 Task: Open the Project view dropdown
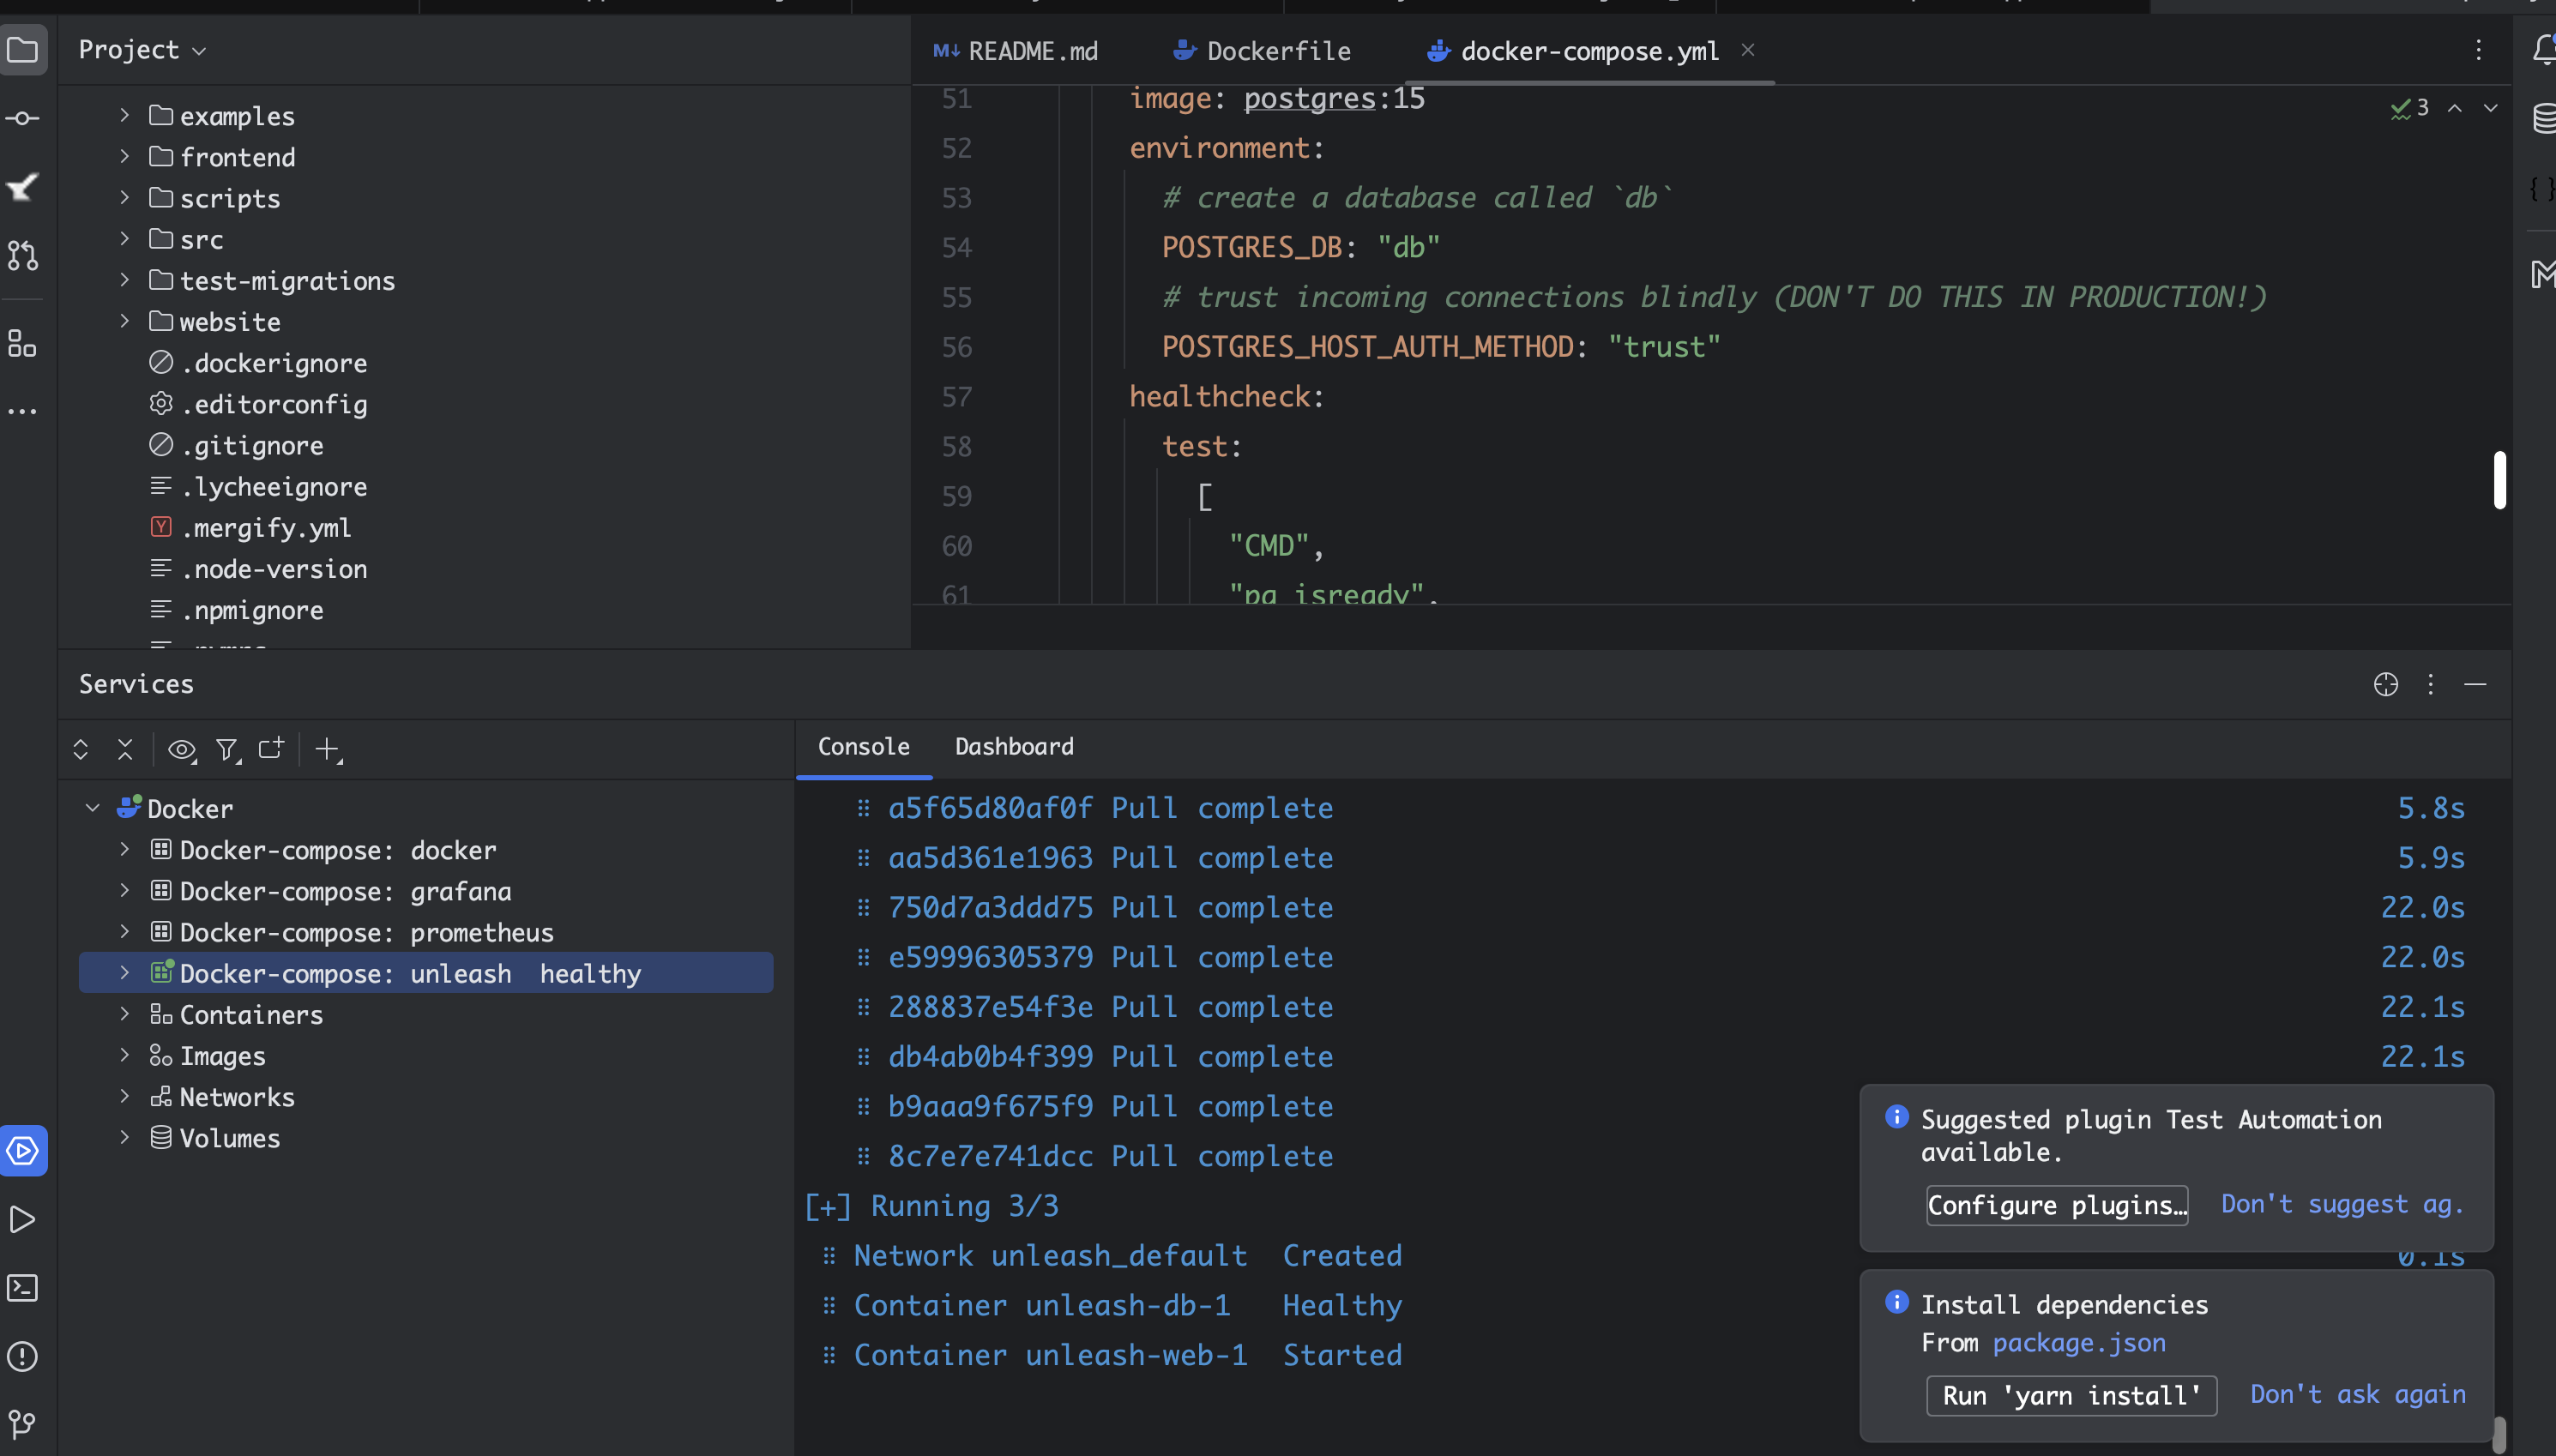click(142, 50)
